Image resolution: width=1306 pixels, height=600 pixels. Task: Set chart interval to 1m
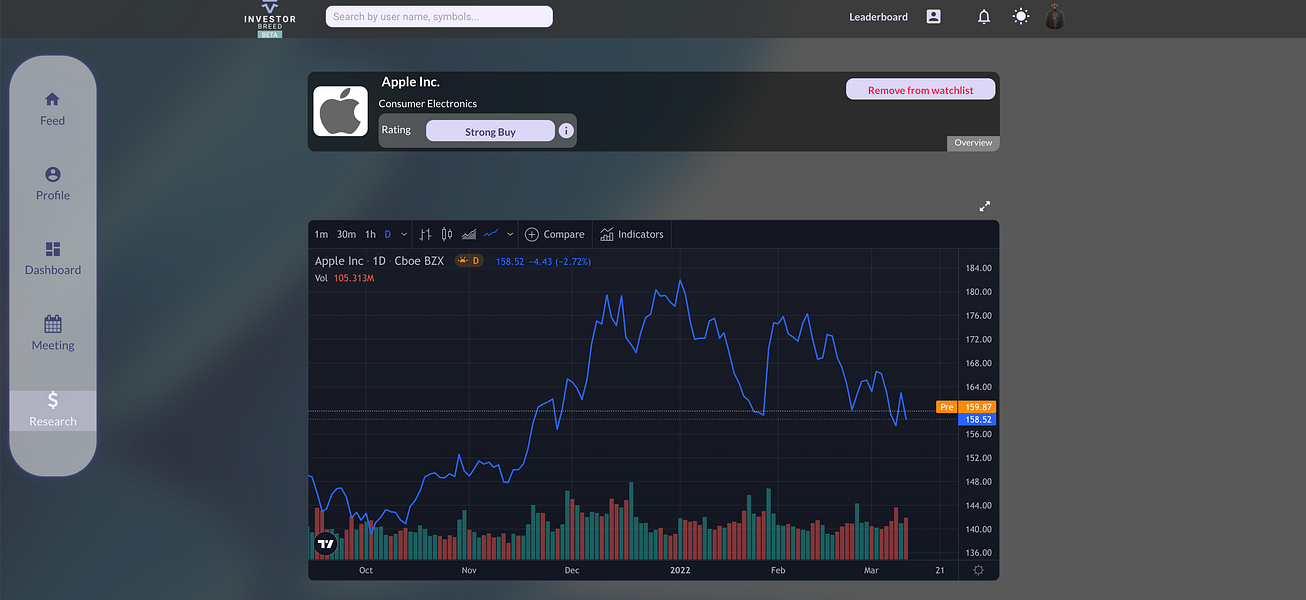(321, 234)
